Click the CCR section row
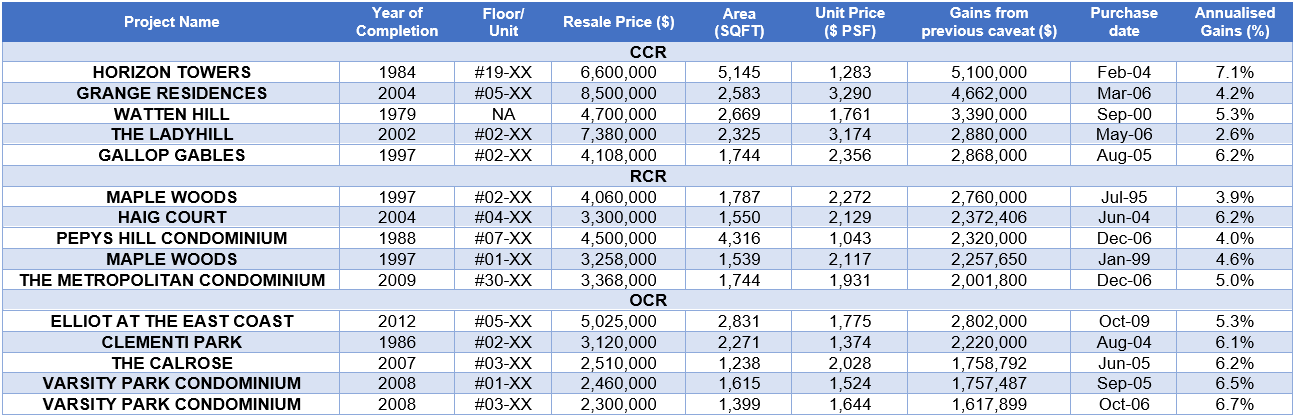 [647, 52]
